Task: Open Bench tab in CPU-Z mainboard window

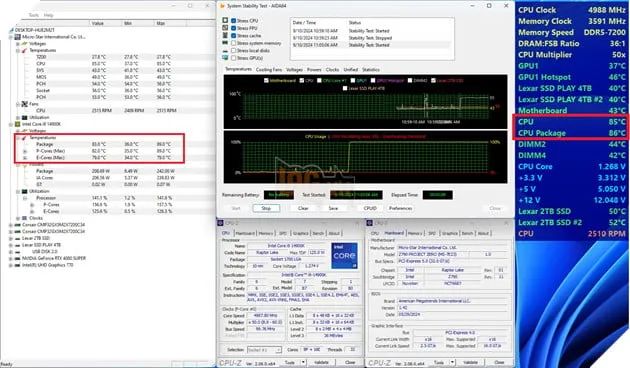Action: pyautogui.click(x=467, y=233)
